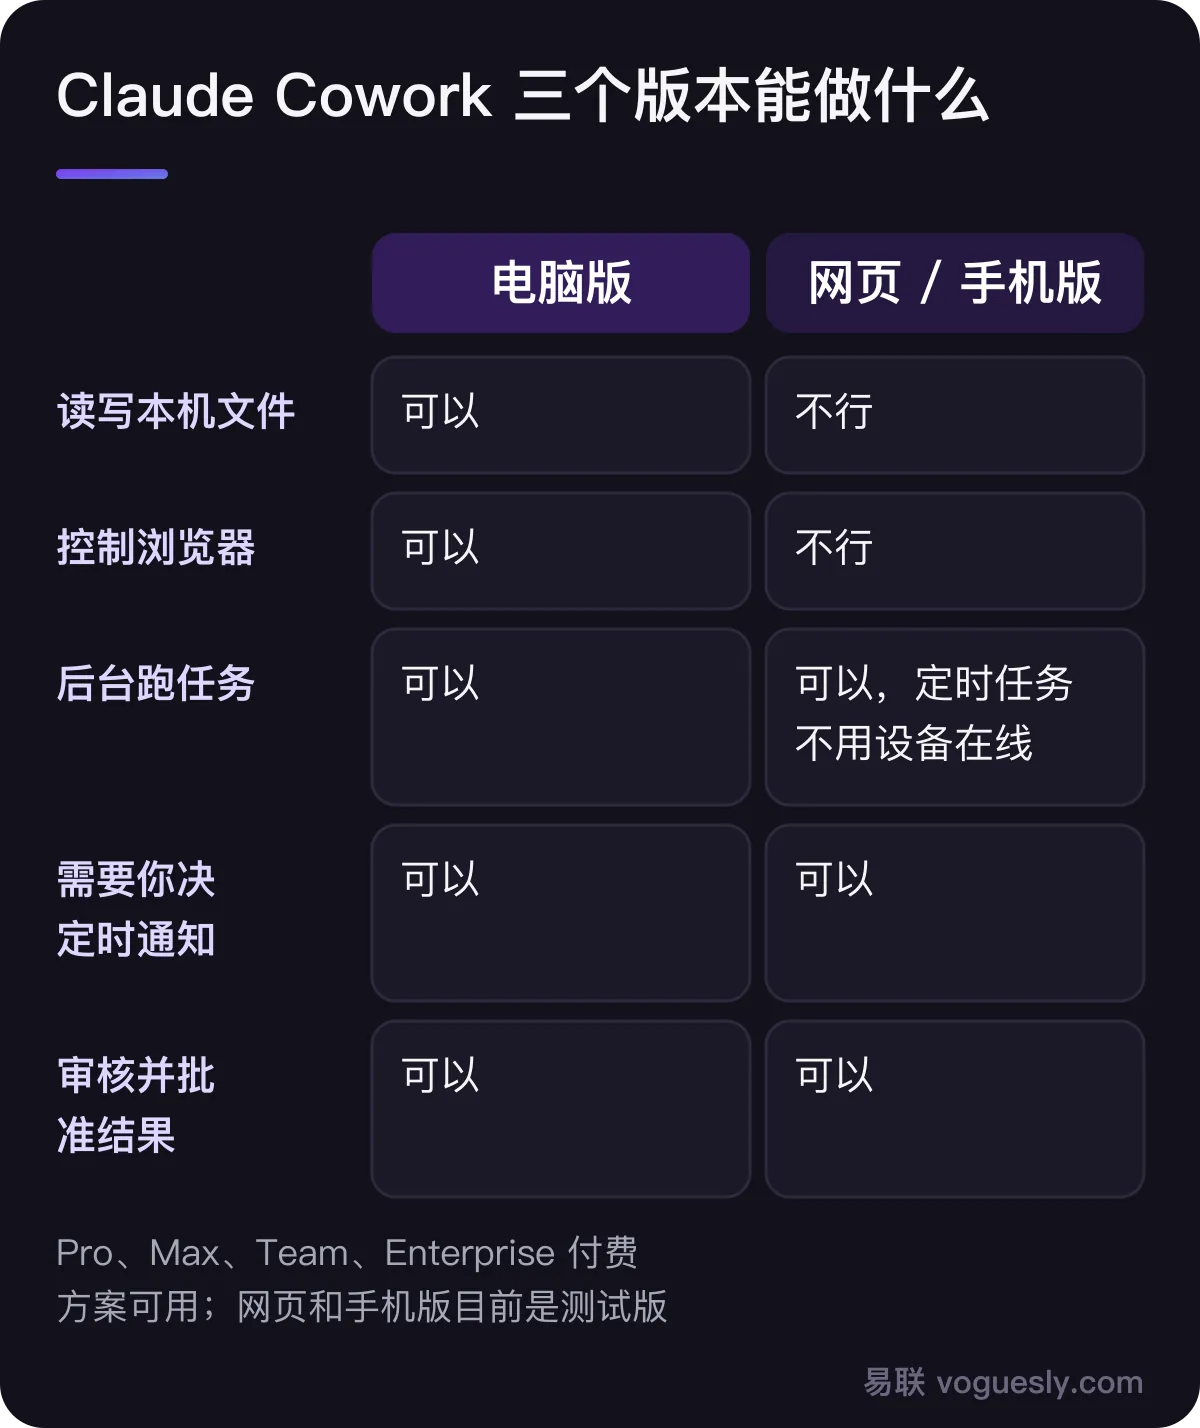Image resolution: width=1200 pixels, height=1428 pixels.
Task: Click 电脑版 cell in 审核并批准结果 row
Action: tap(561, 1109)
